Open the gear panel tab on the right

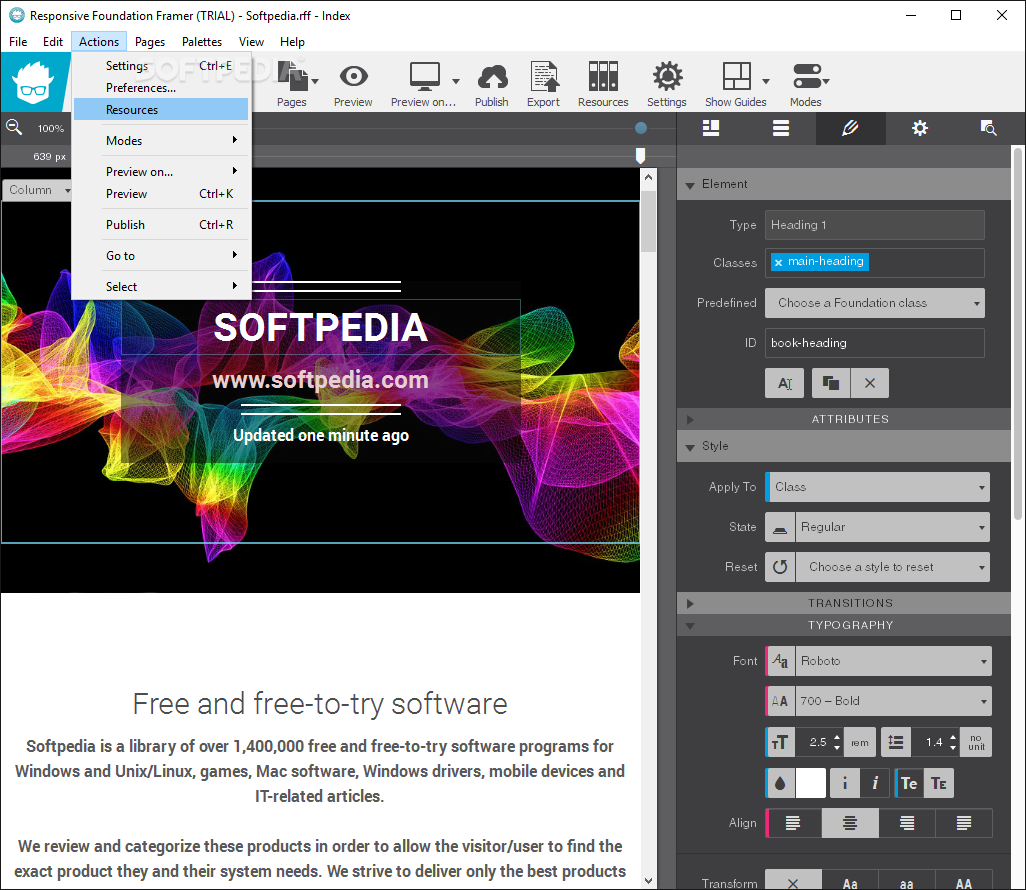click(920, 128)
